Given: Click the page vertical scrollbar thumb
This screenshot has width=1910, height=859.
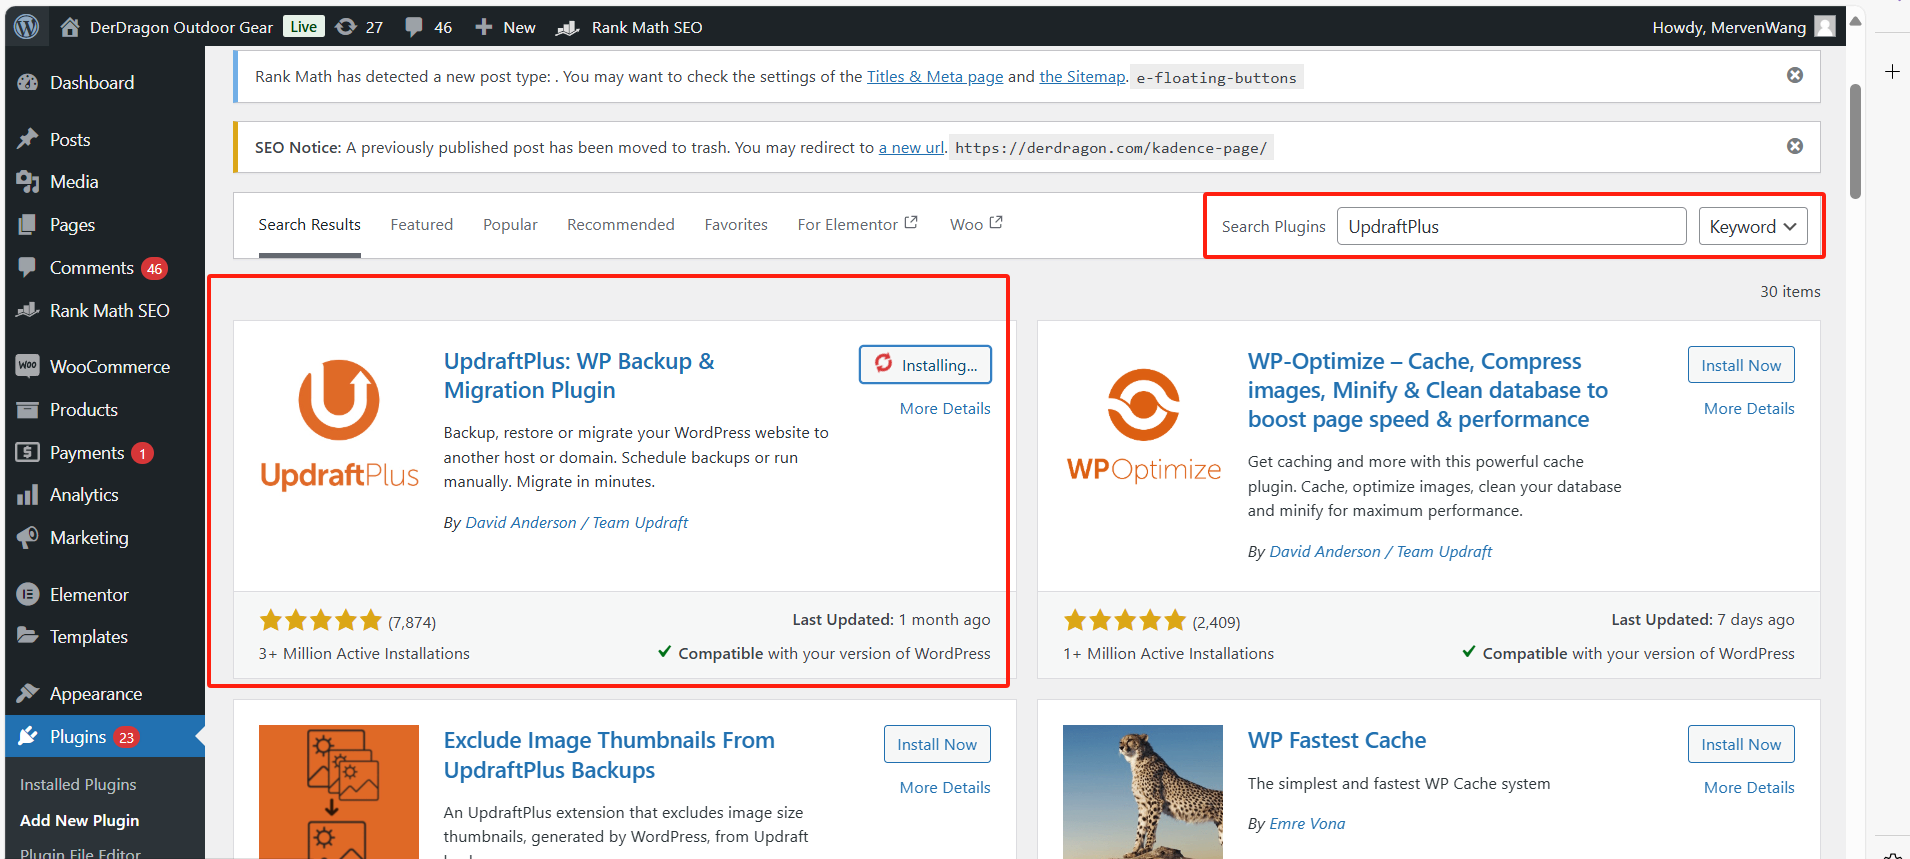Looking at the screenshot, I should [x=1855, y=140].
